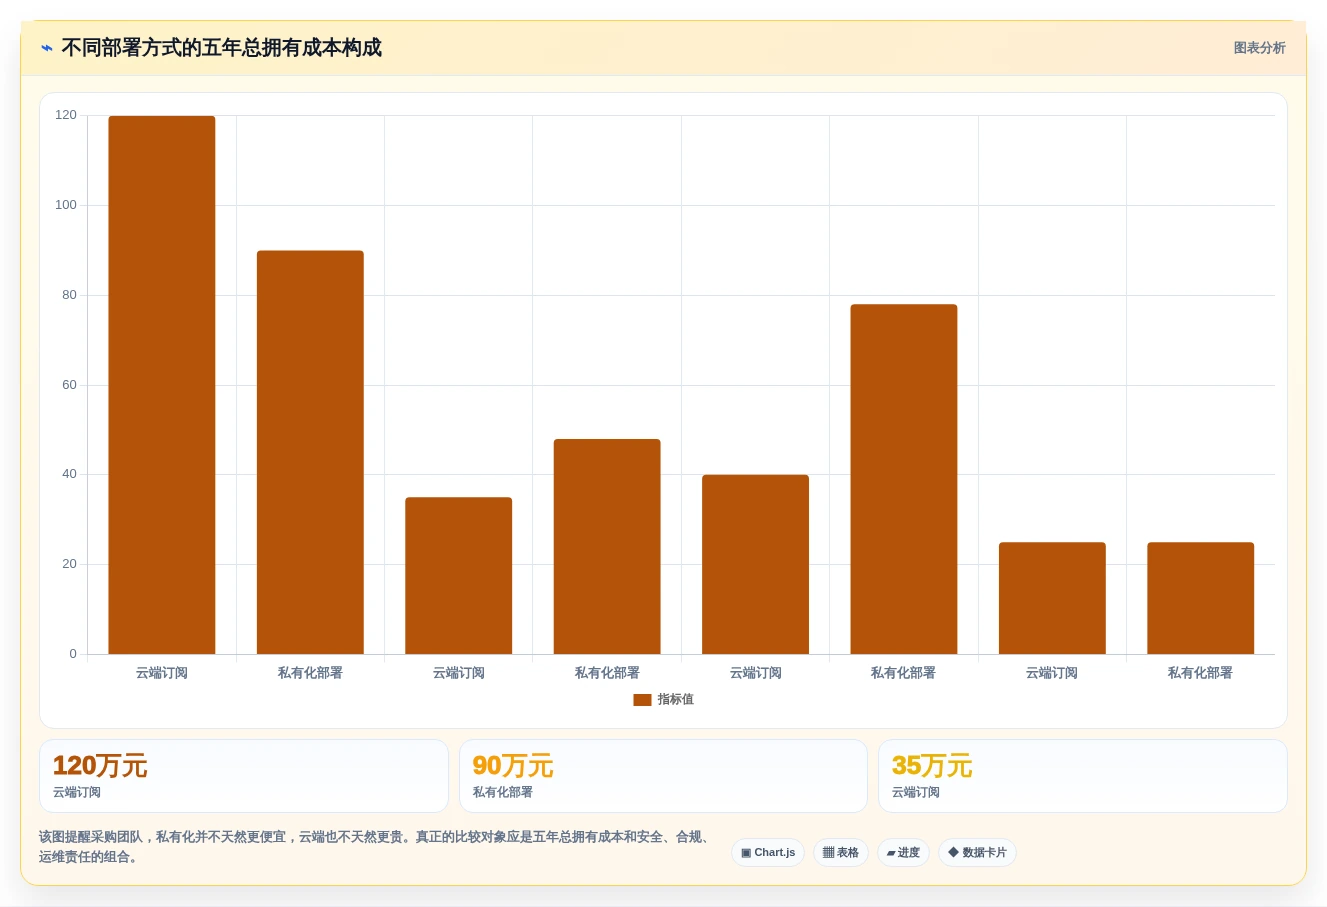
Task: Click the y-axis label 60
Action: click(x=69, y=385)
